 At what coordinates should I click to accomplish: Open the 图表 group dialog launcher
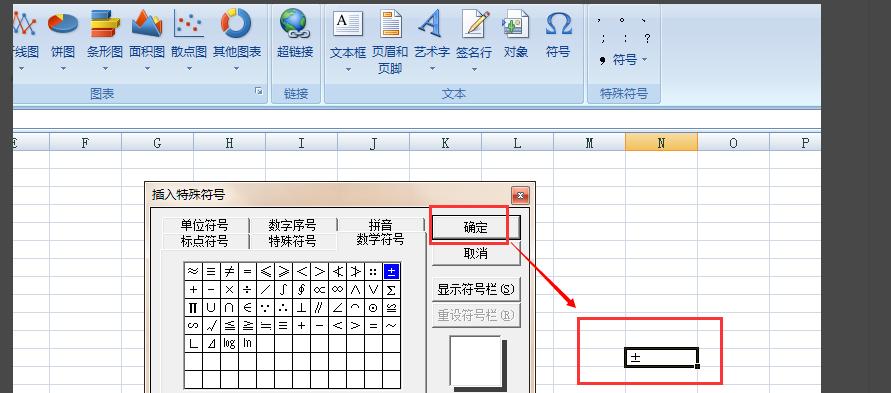tap(259, 91)
